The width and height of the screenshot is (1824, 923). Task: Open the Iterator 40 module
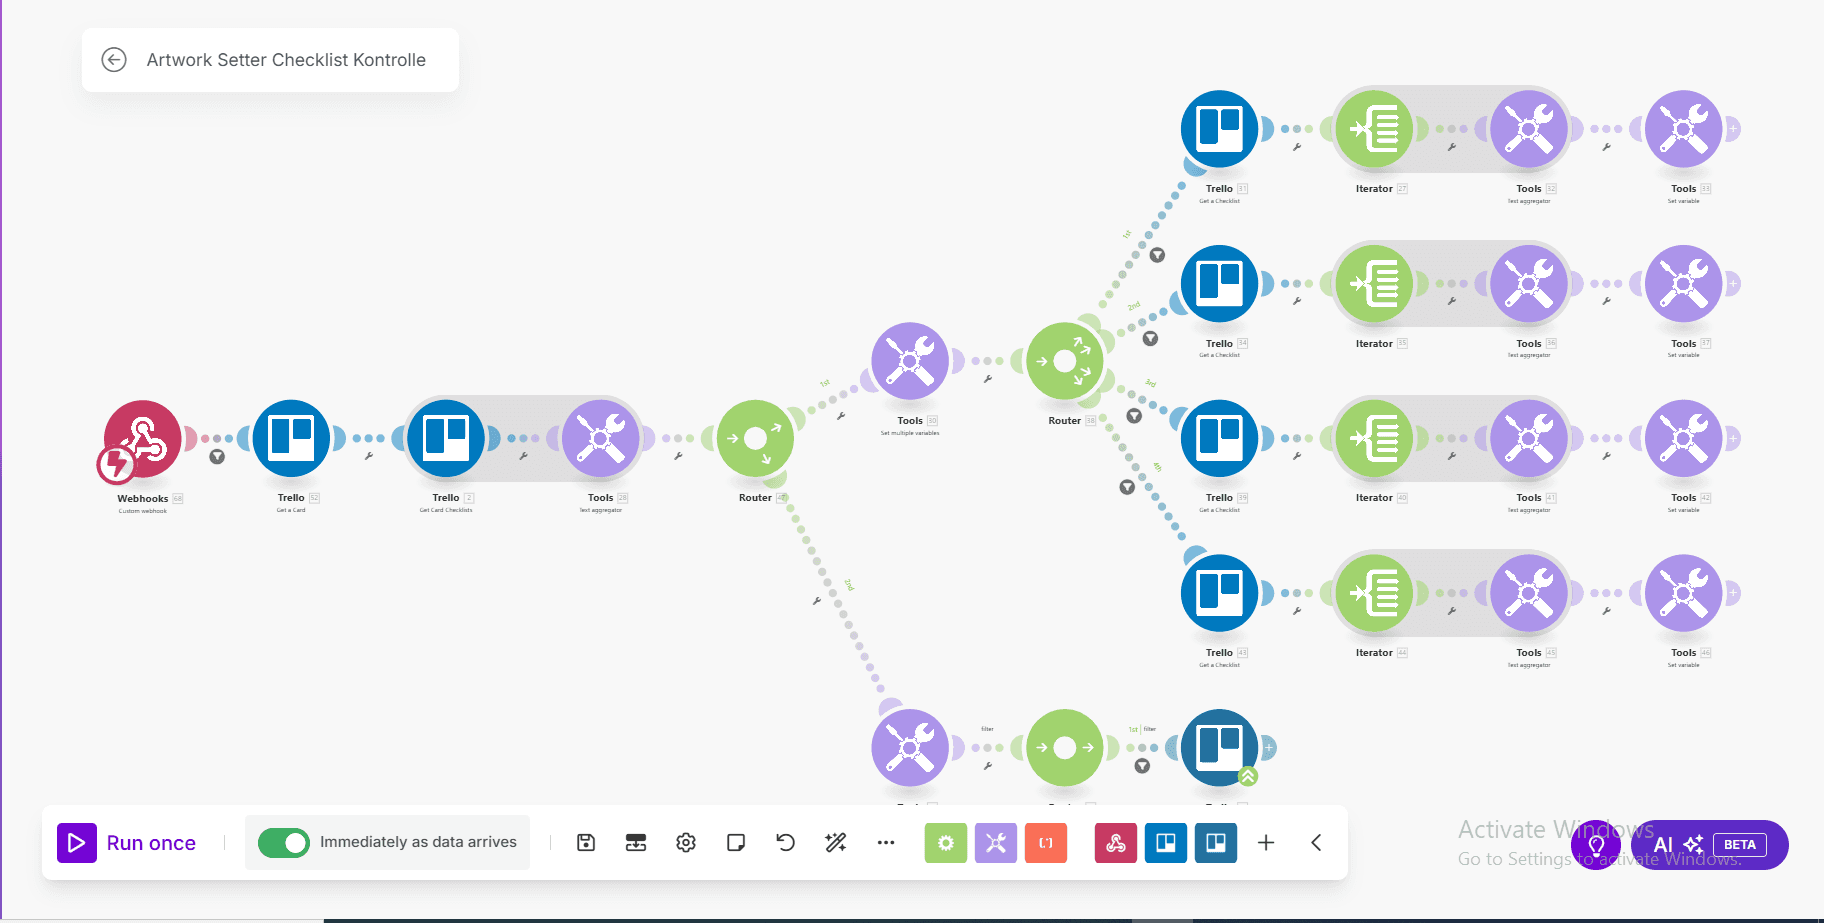click(1374, 439)
